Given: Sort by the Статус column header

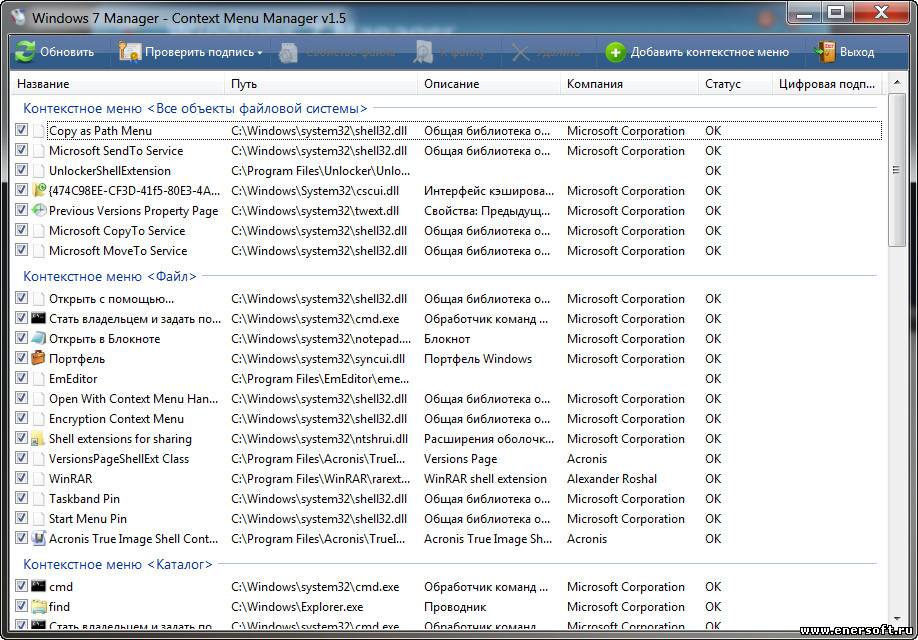Looking at the screenshot, I should click(735, 84).
